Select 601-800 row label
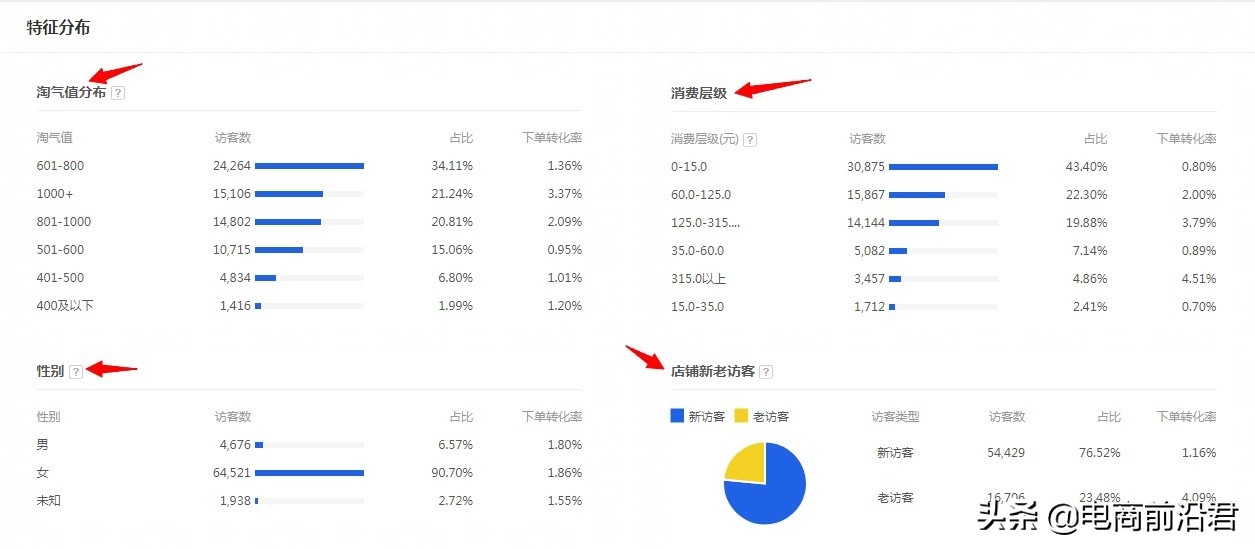 pos(60,166)
